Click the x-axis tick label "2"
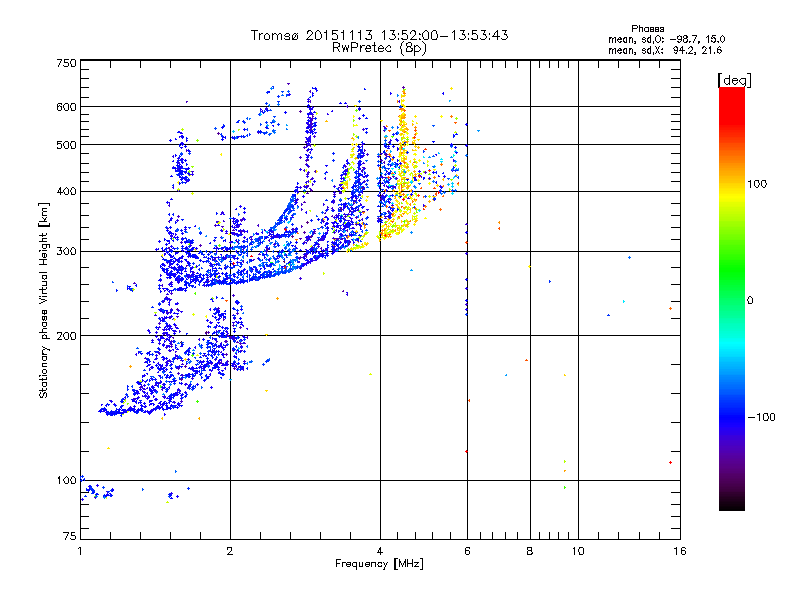This screenshot has width=800, height=600. click(230, 551)
